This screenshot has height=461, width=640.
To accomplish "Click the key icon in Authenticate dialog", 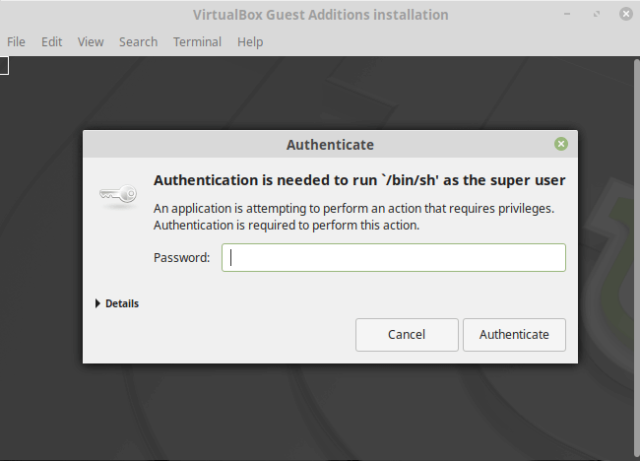I will pos(119,196).
